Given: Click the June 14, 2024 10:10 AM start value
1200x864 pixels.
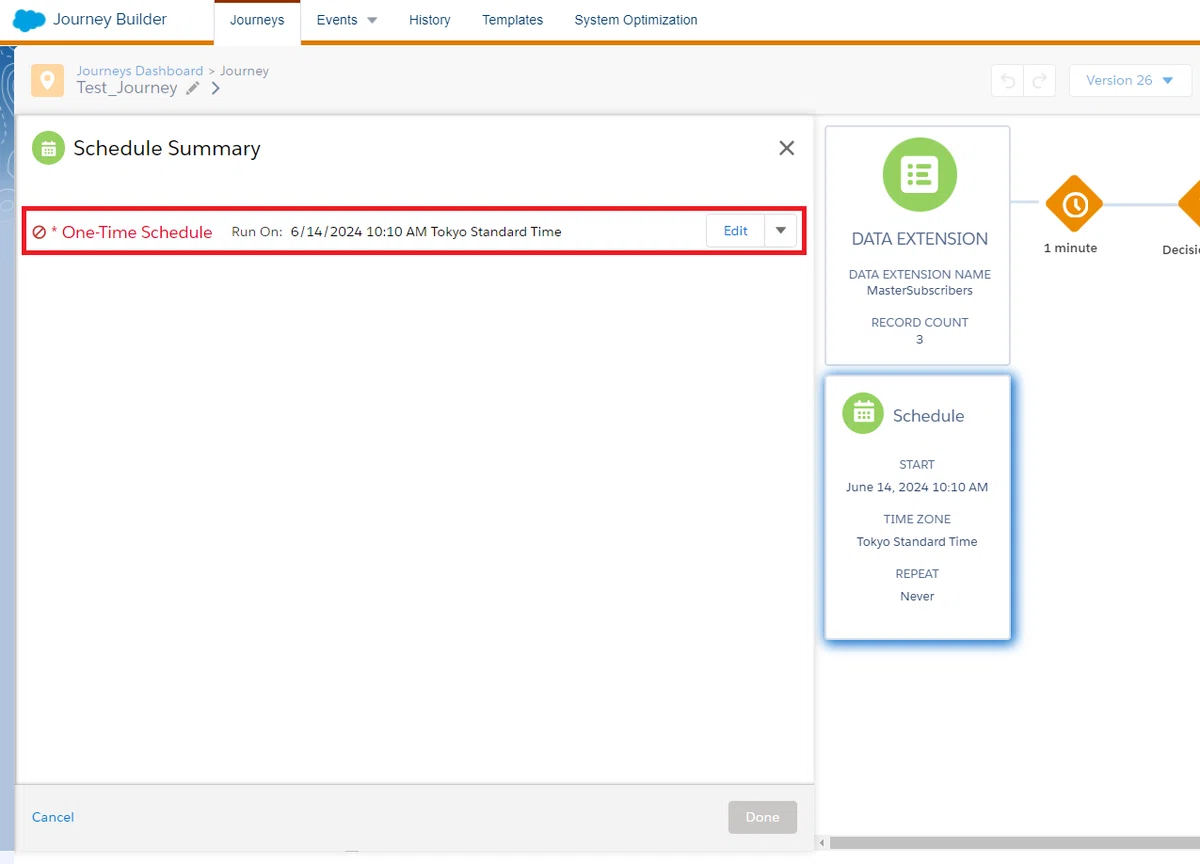Looking at the screenshot, I should (x=917, y=488).
